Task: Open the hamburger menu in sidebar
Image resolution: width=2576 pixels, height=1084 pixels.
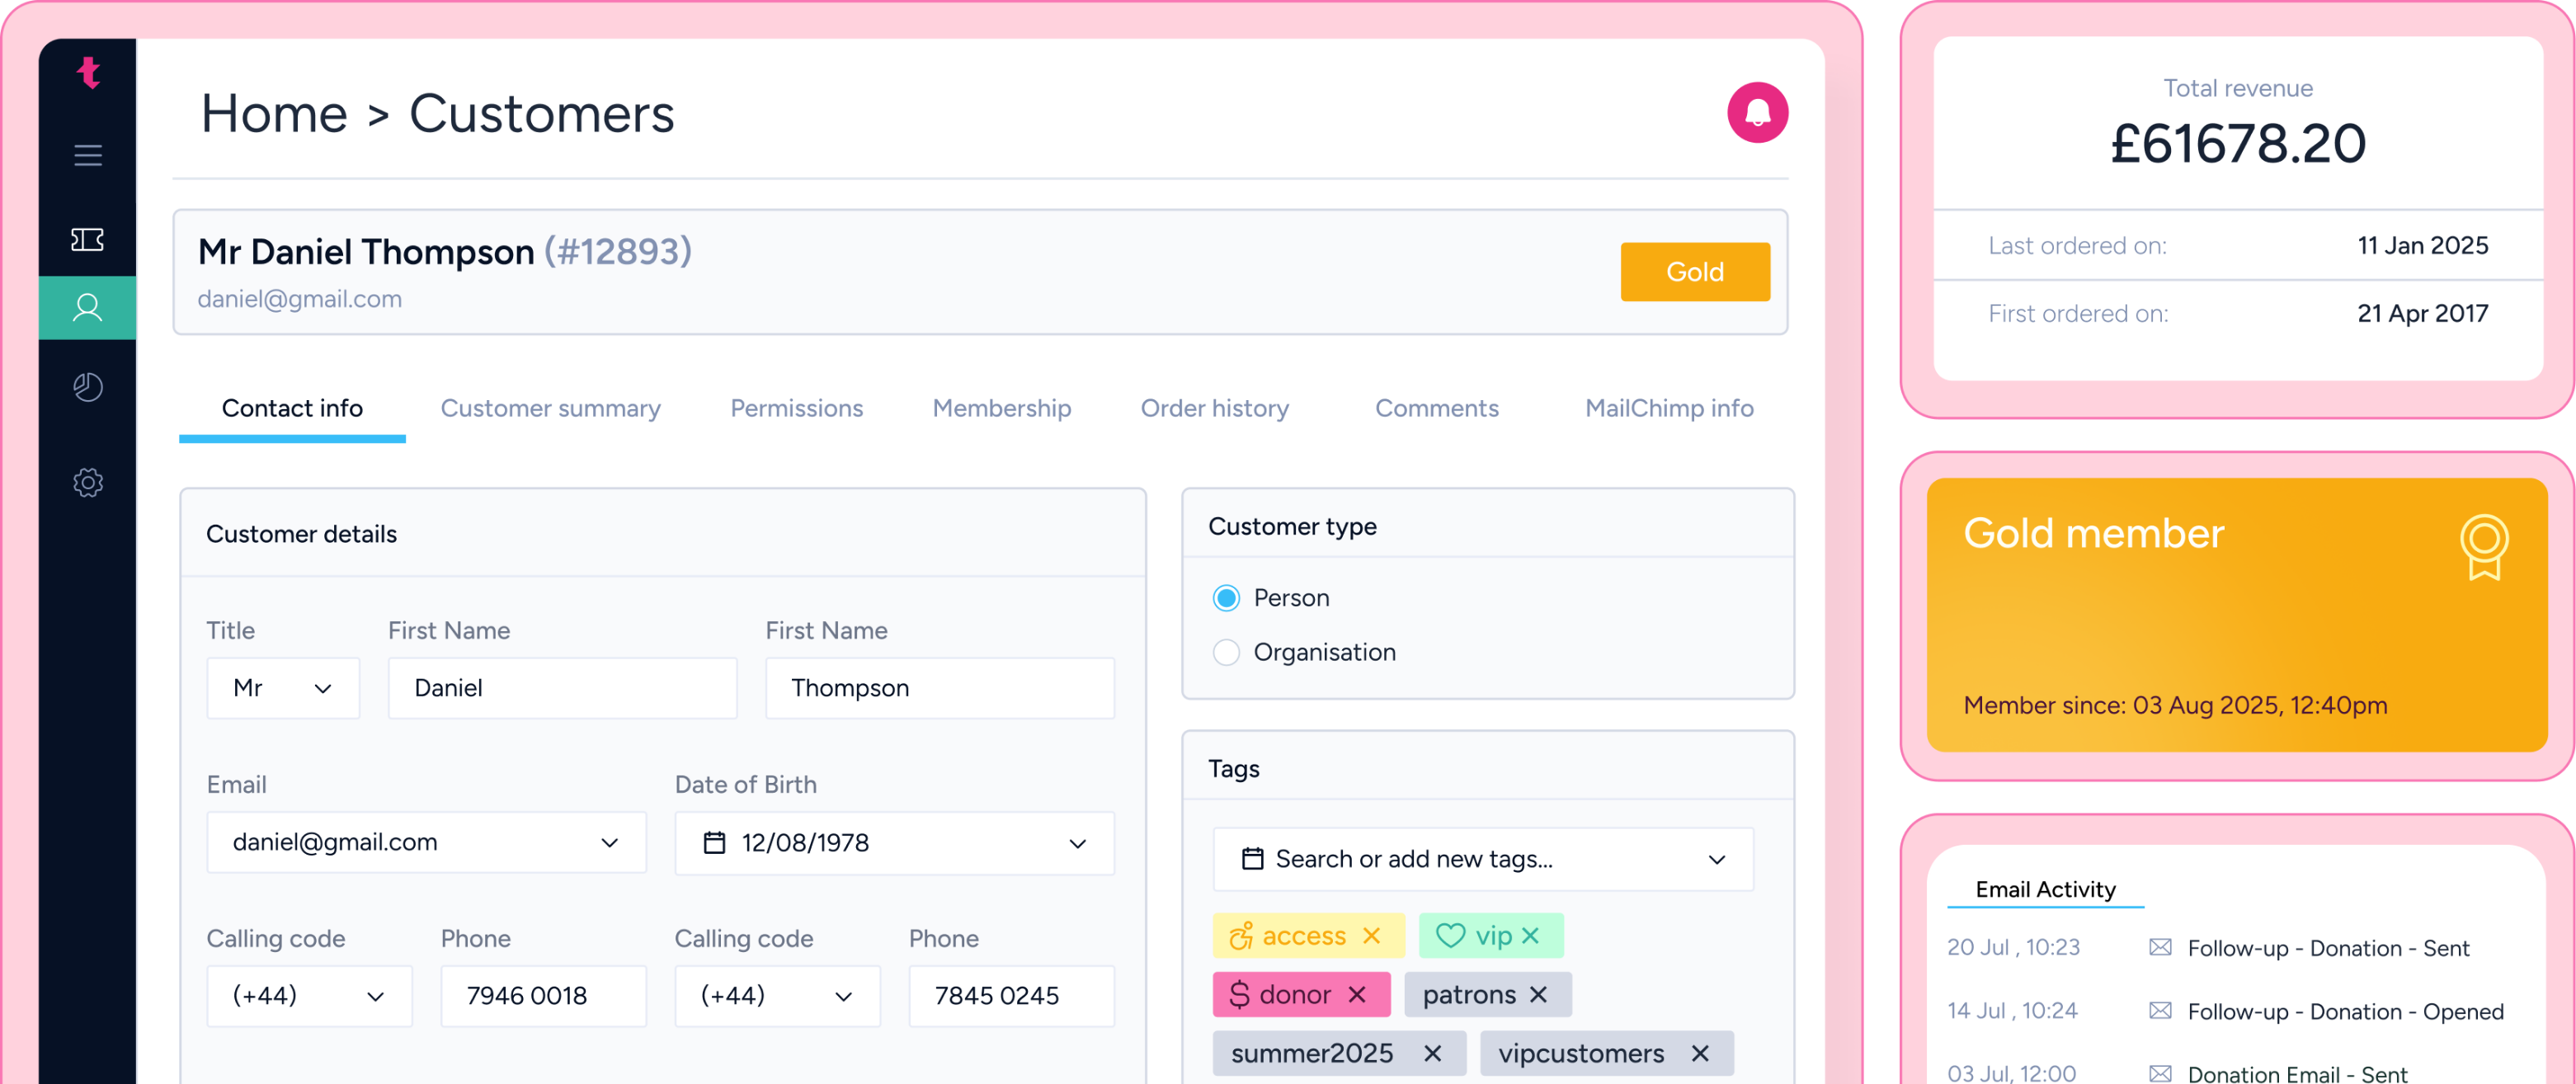Action: tap(88, 155)
